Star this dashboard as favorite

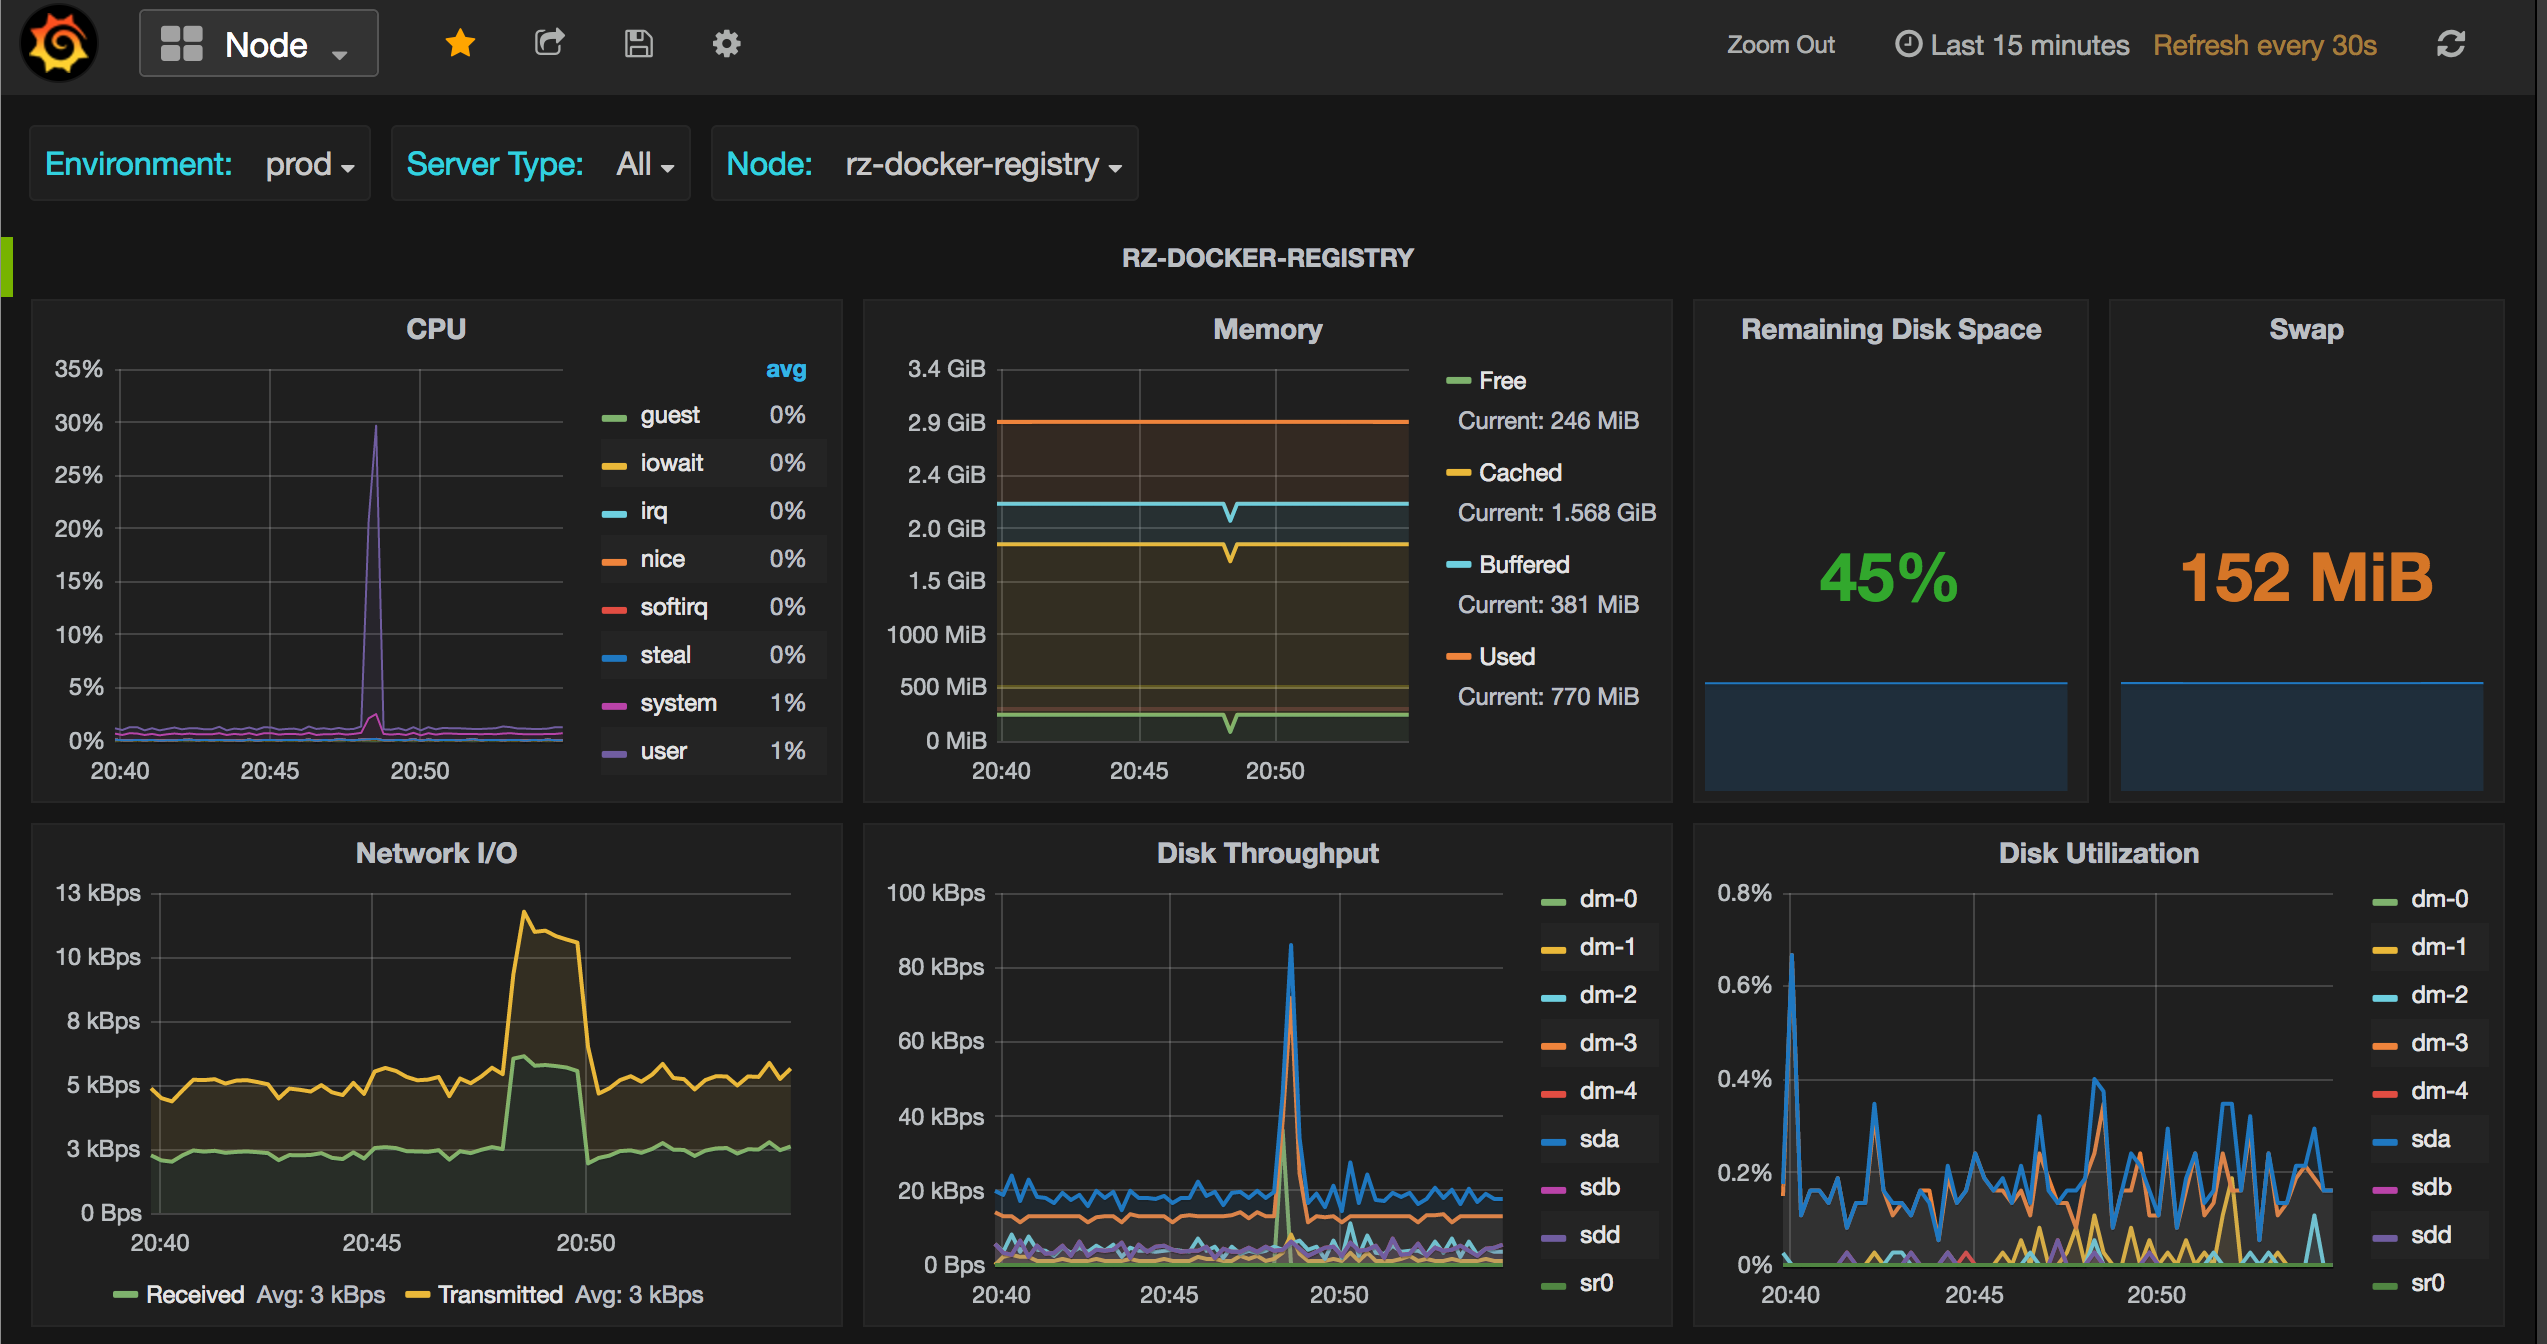coord(459,44)
